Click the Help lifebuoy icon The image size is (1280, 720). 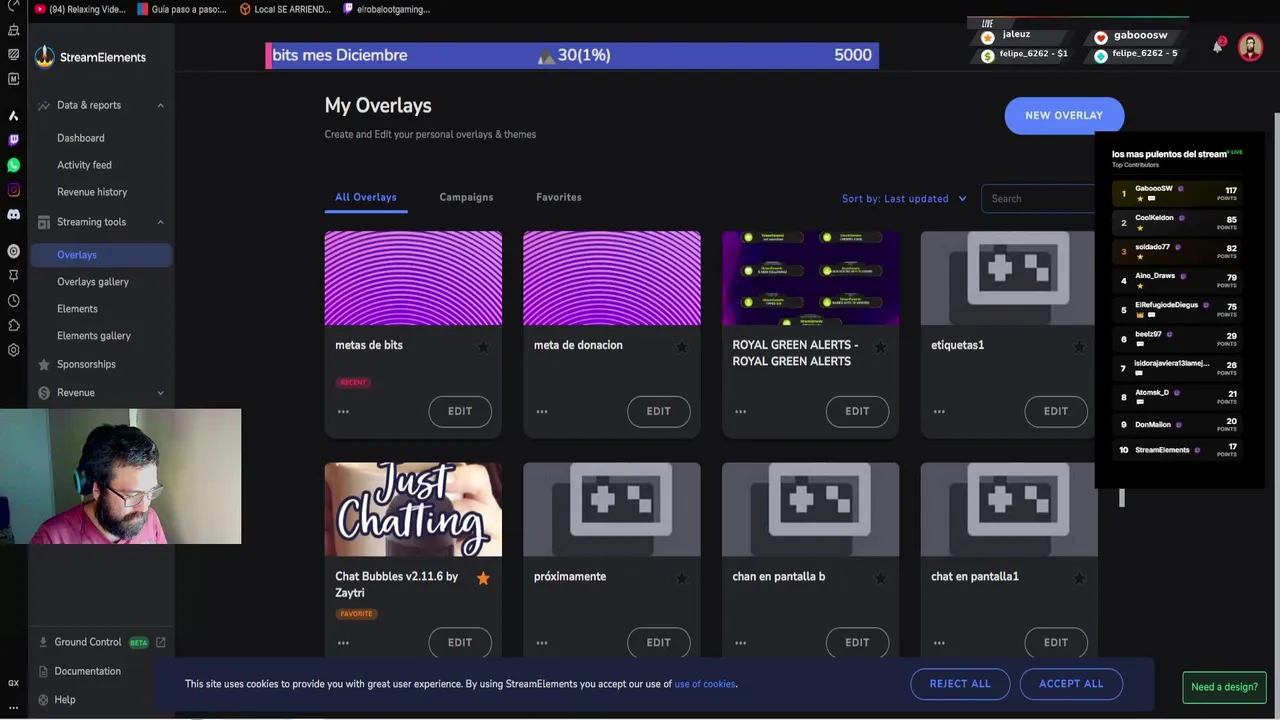(x=43, y=700)
